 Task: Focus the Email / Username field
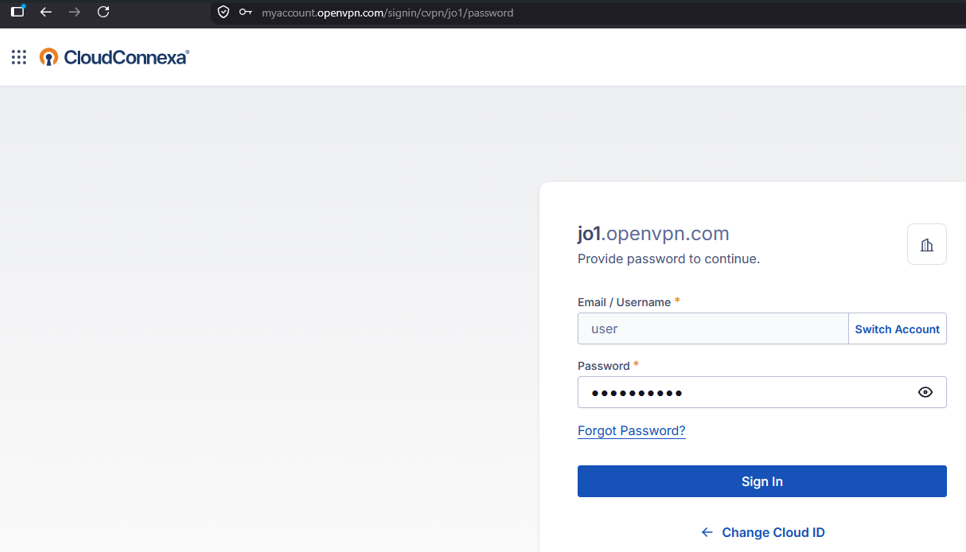pos(713,329)
